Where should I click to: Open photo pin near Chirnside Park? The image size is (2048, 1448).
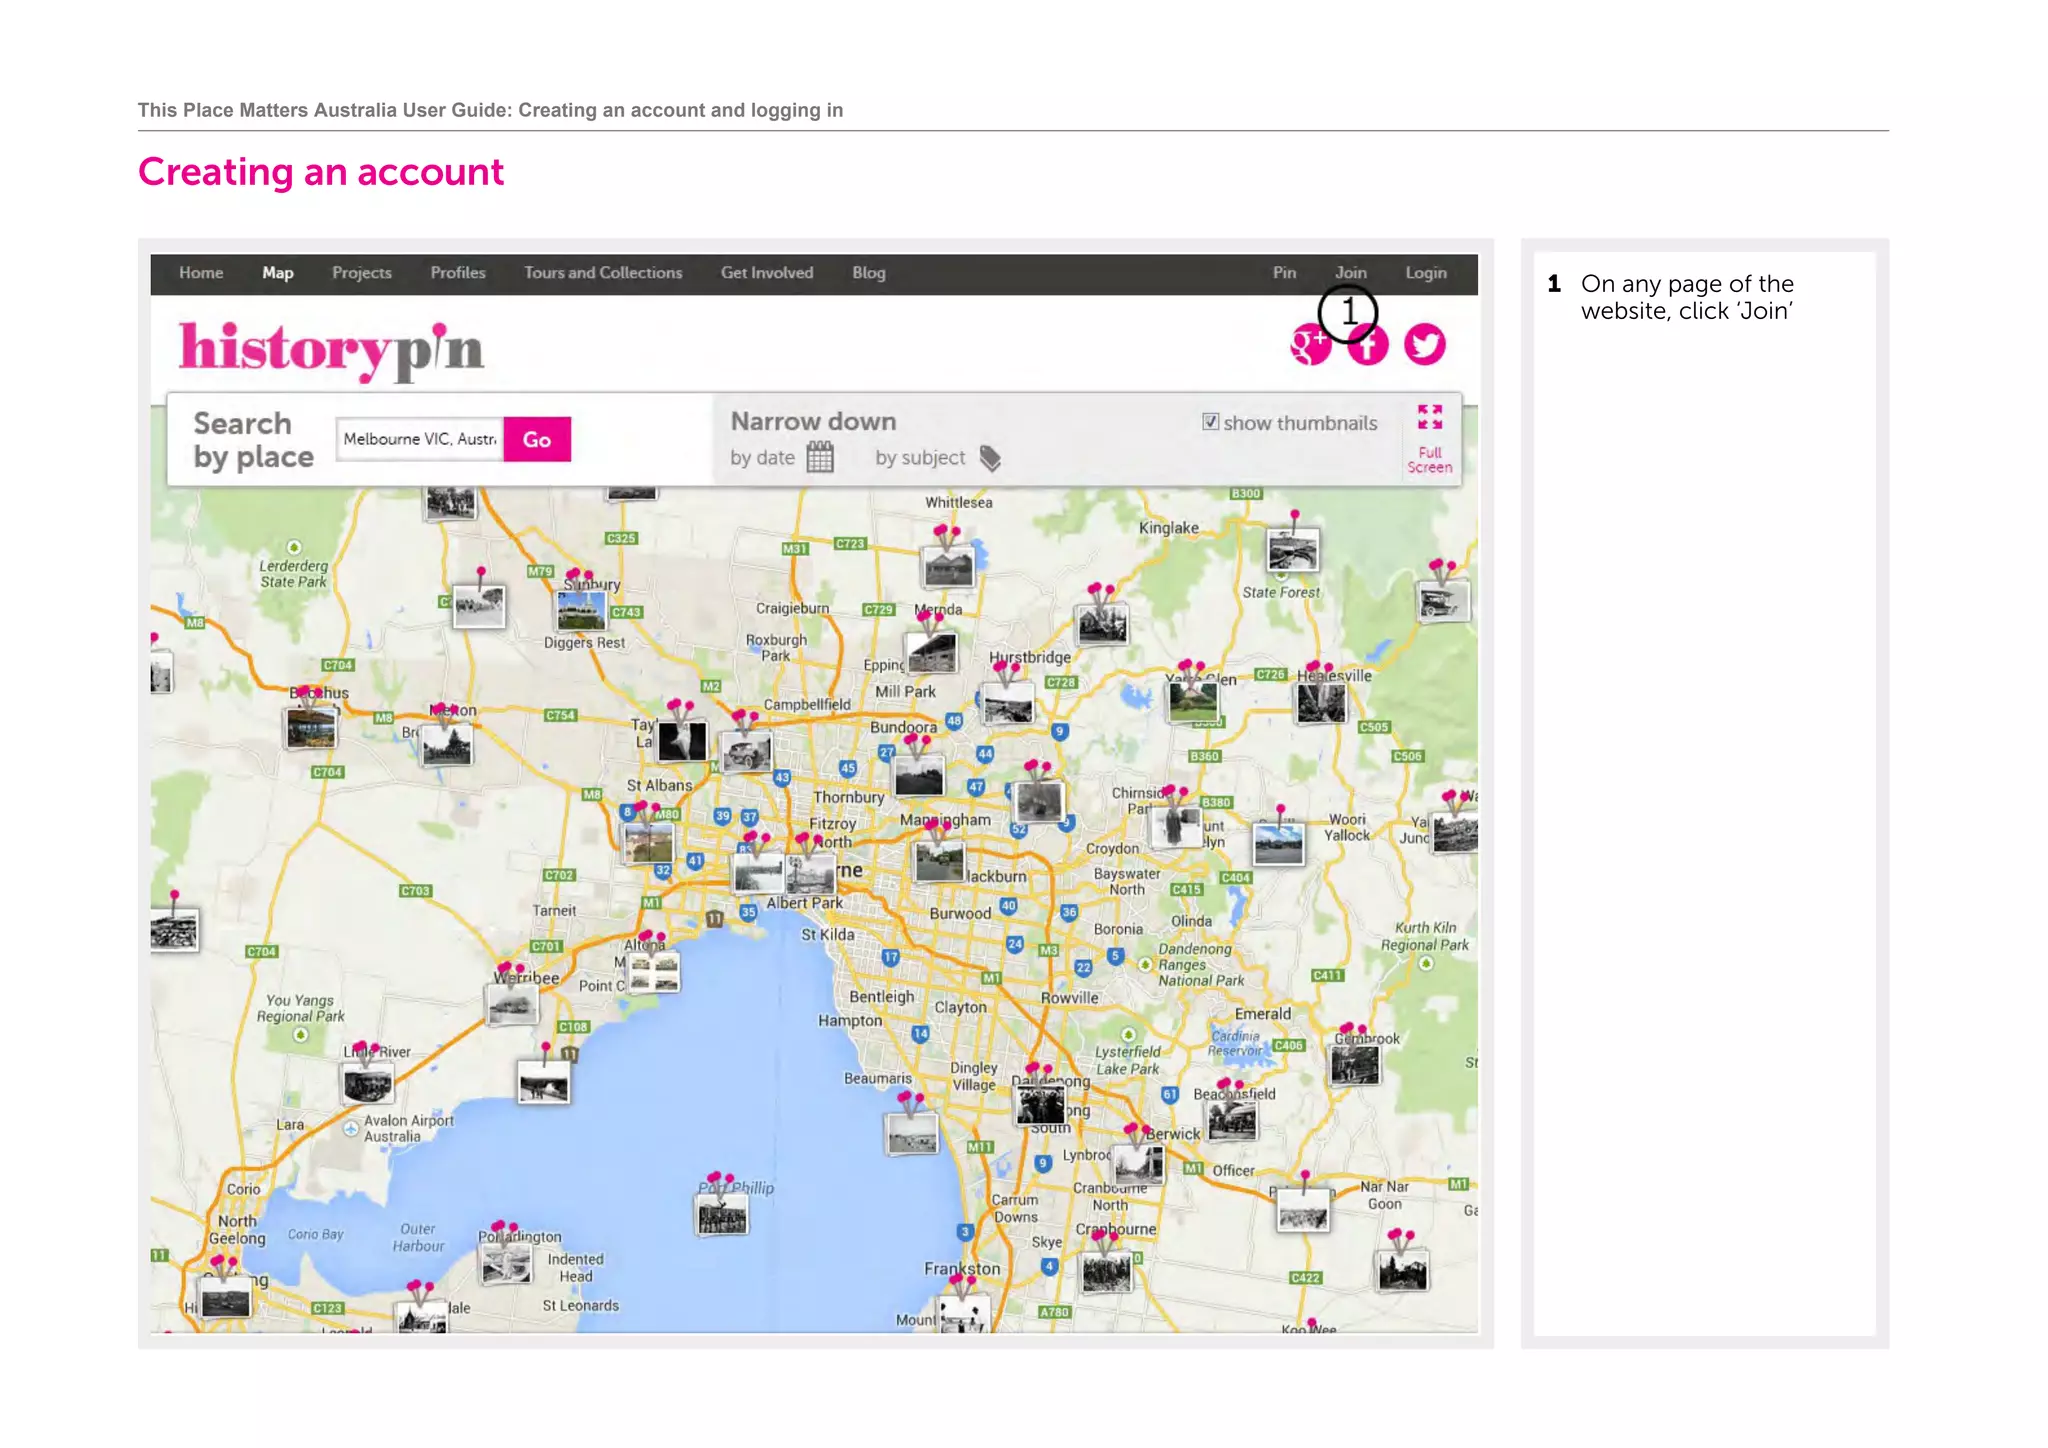click(x=1175, y=827)
